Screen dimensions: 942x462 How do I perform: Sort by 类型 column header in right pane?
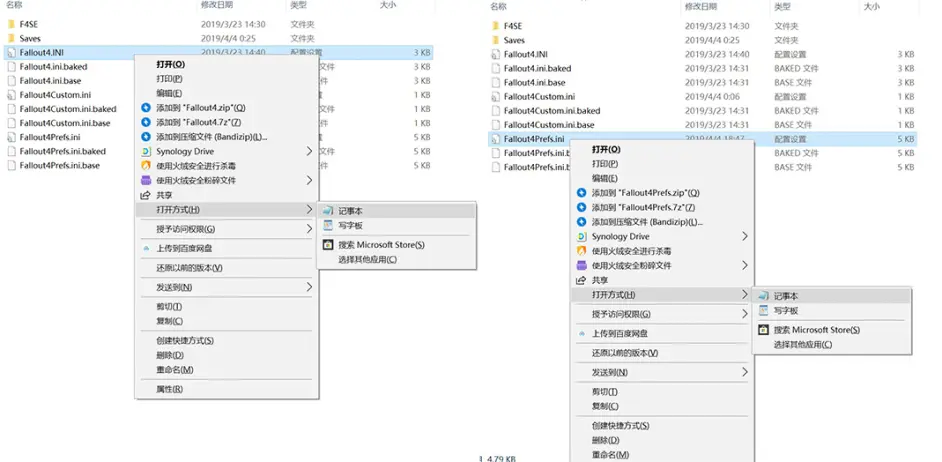point(782,7)
